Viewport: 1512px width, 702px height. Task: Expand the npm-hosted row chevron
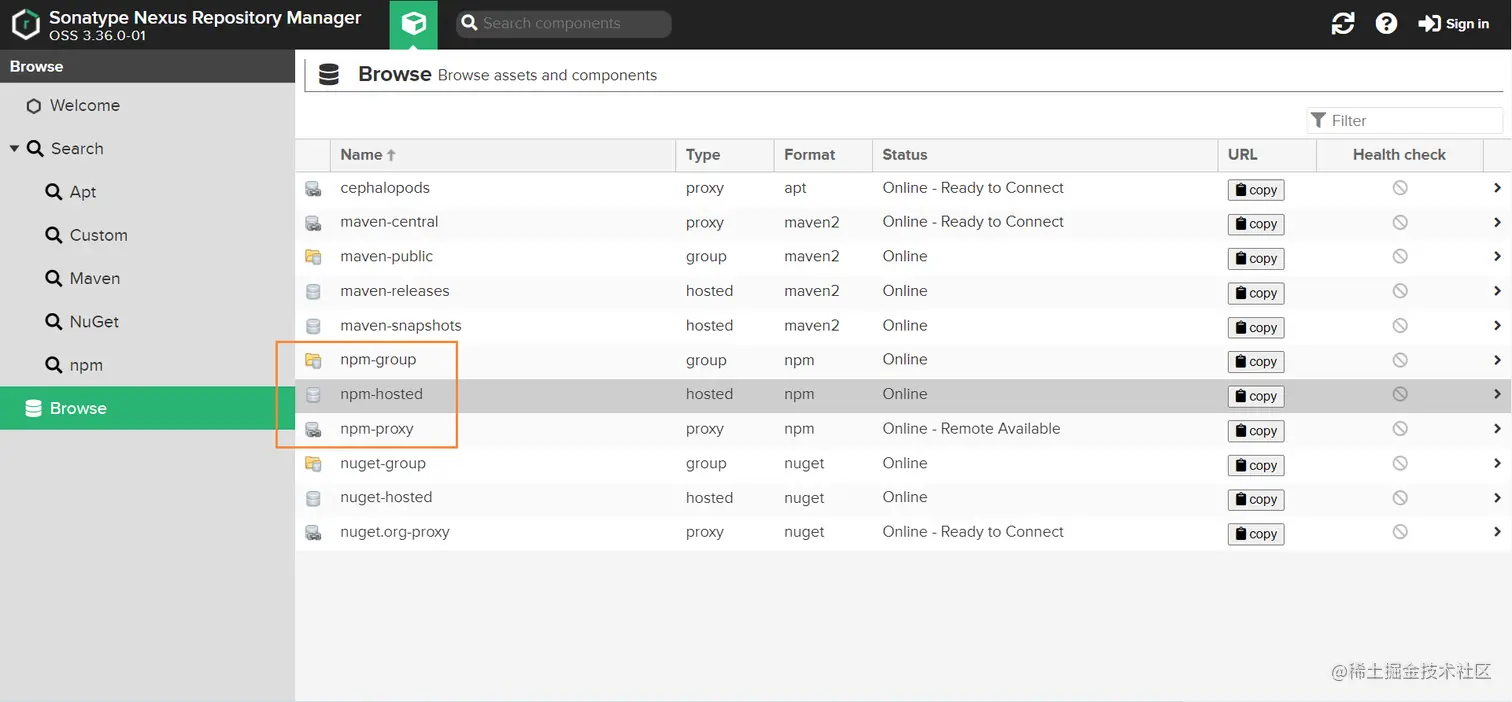[1497, 394]
